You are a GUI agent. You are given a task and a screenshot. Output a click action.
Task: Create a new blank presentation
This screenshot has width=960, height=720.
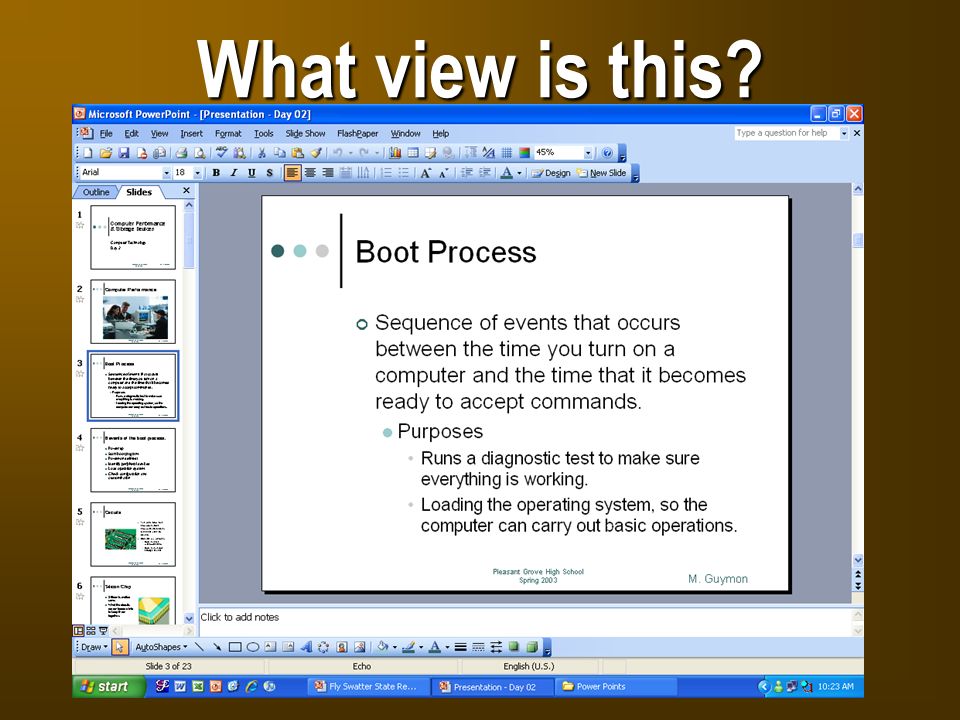[88, 152]
